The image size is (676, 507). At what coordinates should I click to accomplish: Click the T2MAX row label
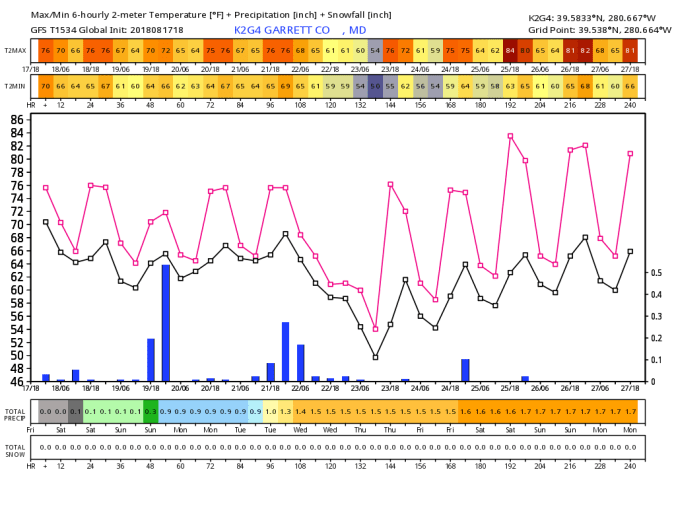point(15,50)
